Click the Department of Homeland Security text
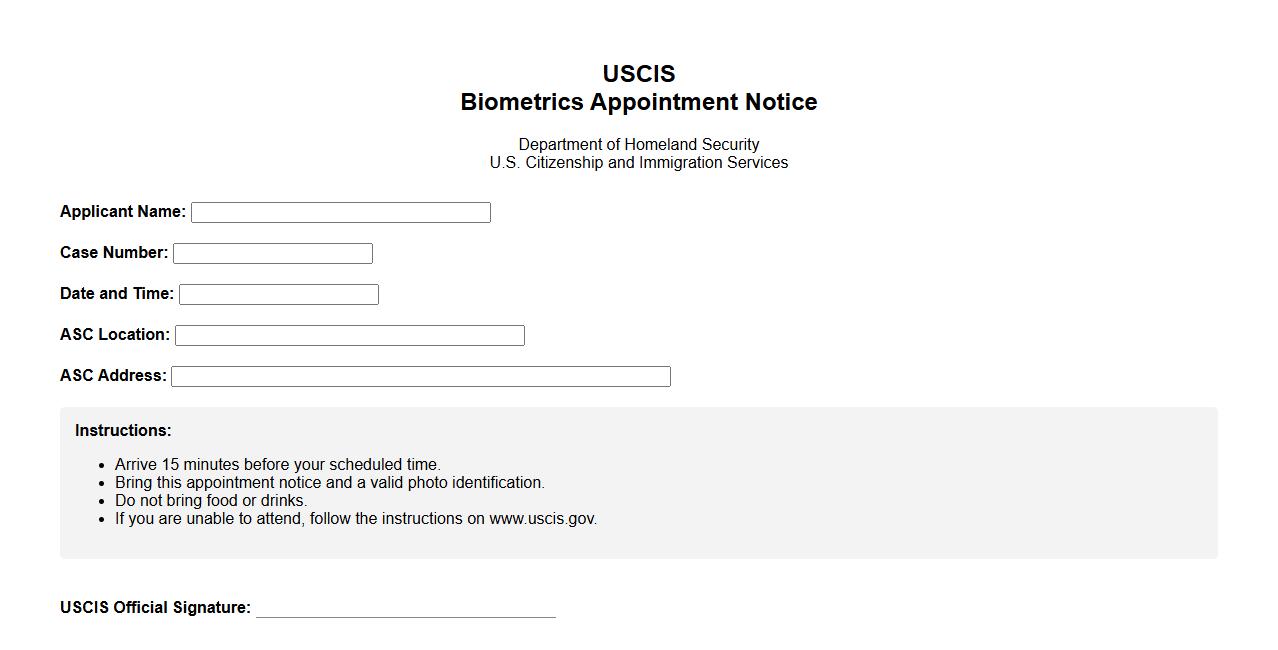Image resolution: width=1278 pixels, height=650 pixels. [x=638, y=145]
